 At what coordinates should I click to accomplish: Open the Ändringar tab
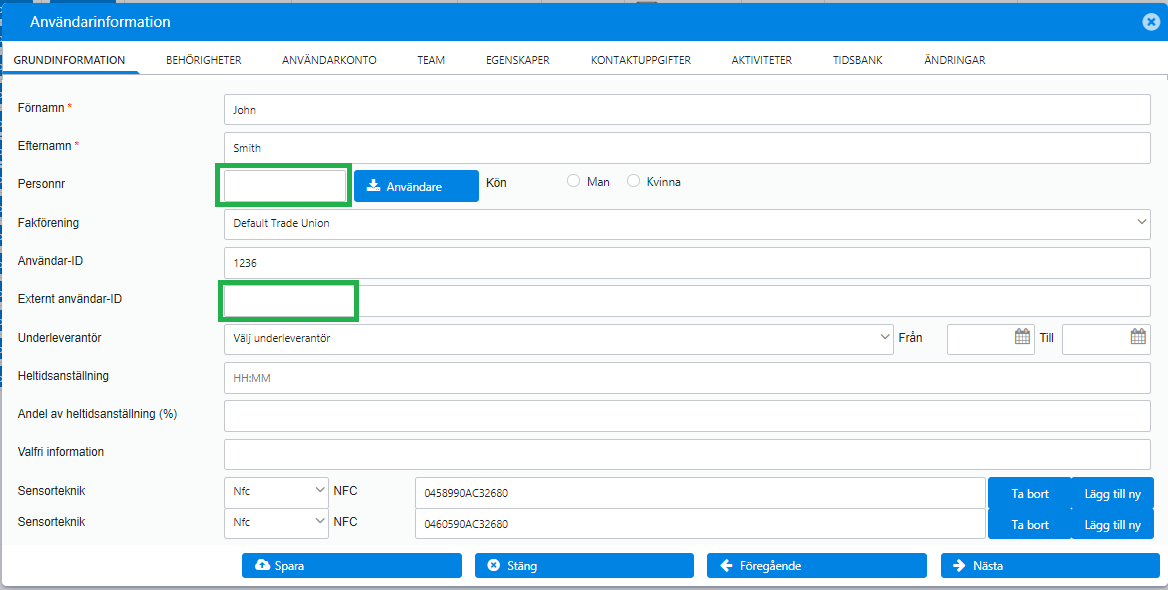(x=955, y=60)
